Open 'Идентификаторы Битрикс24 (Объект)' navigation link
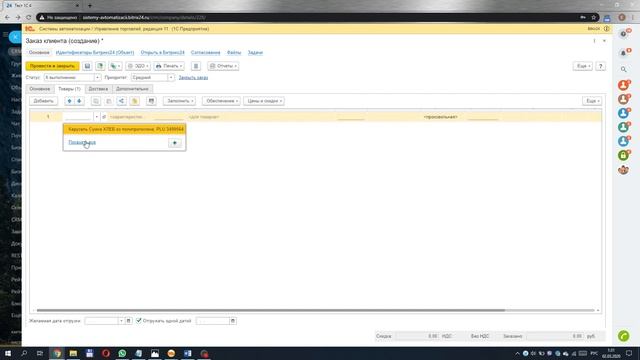The width and height of the screenshot is (640, 360). [95, 53]
